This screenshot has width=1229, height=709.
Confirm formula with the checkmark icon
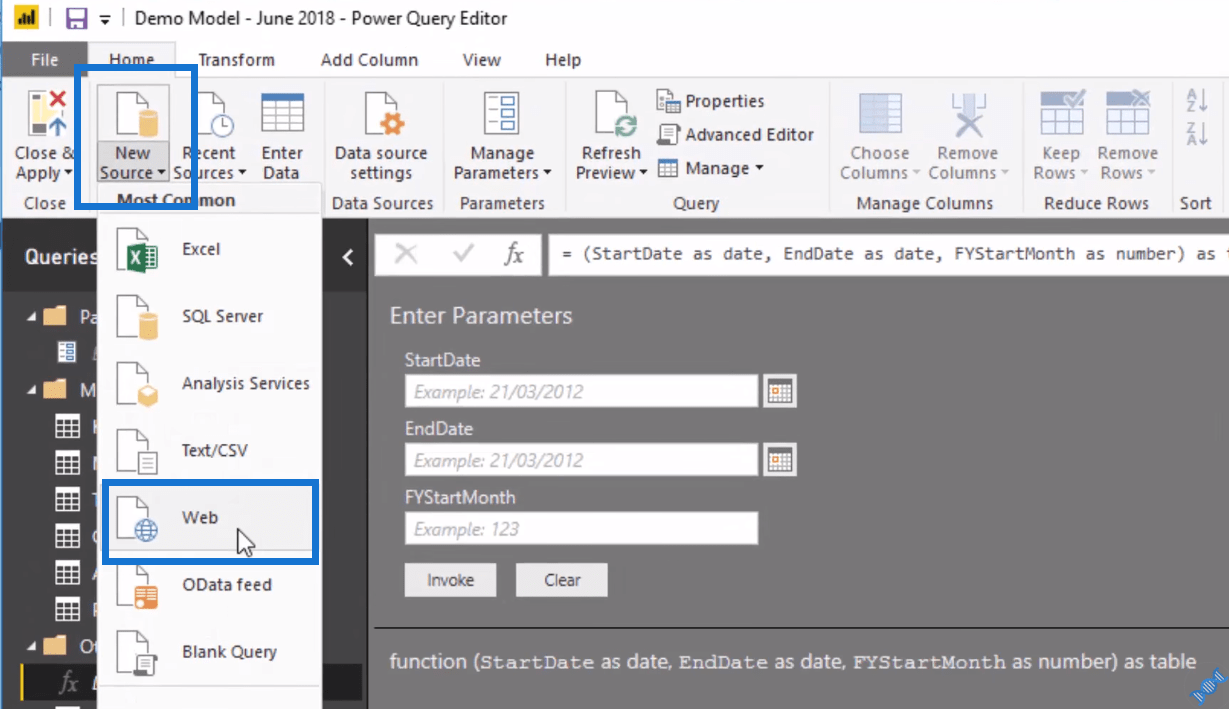463,254
